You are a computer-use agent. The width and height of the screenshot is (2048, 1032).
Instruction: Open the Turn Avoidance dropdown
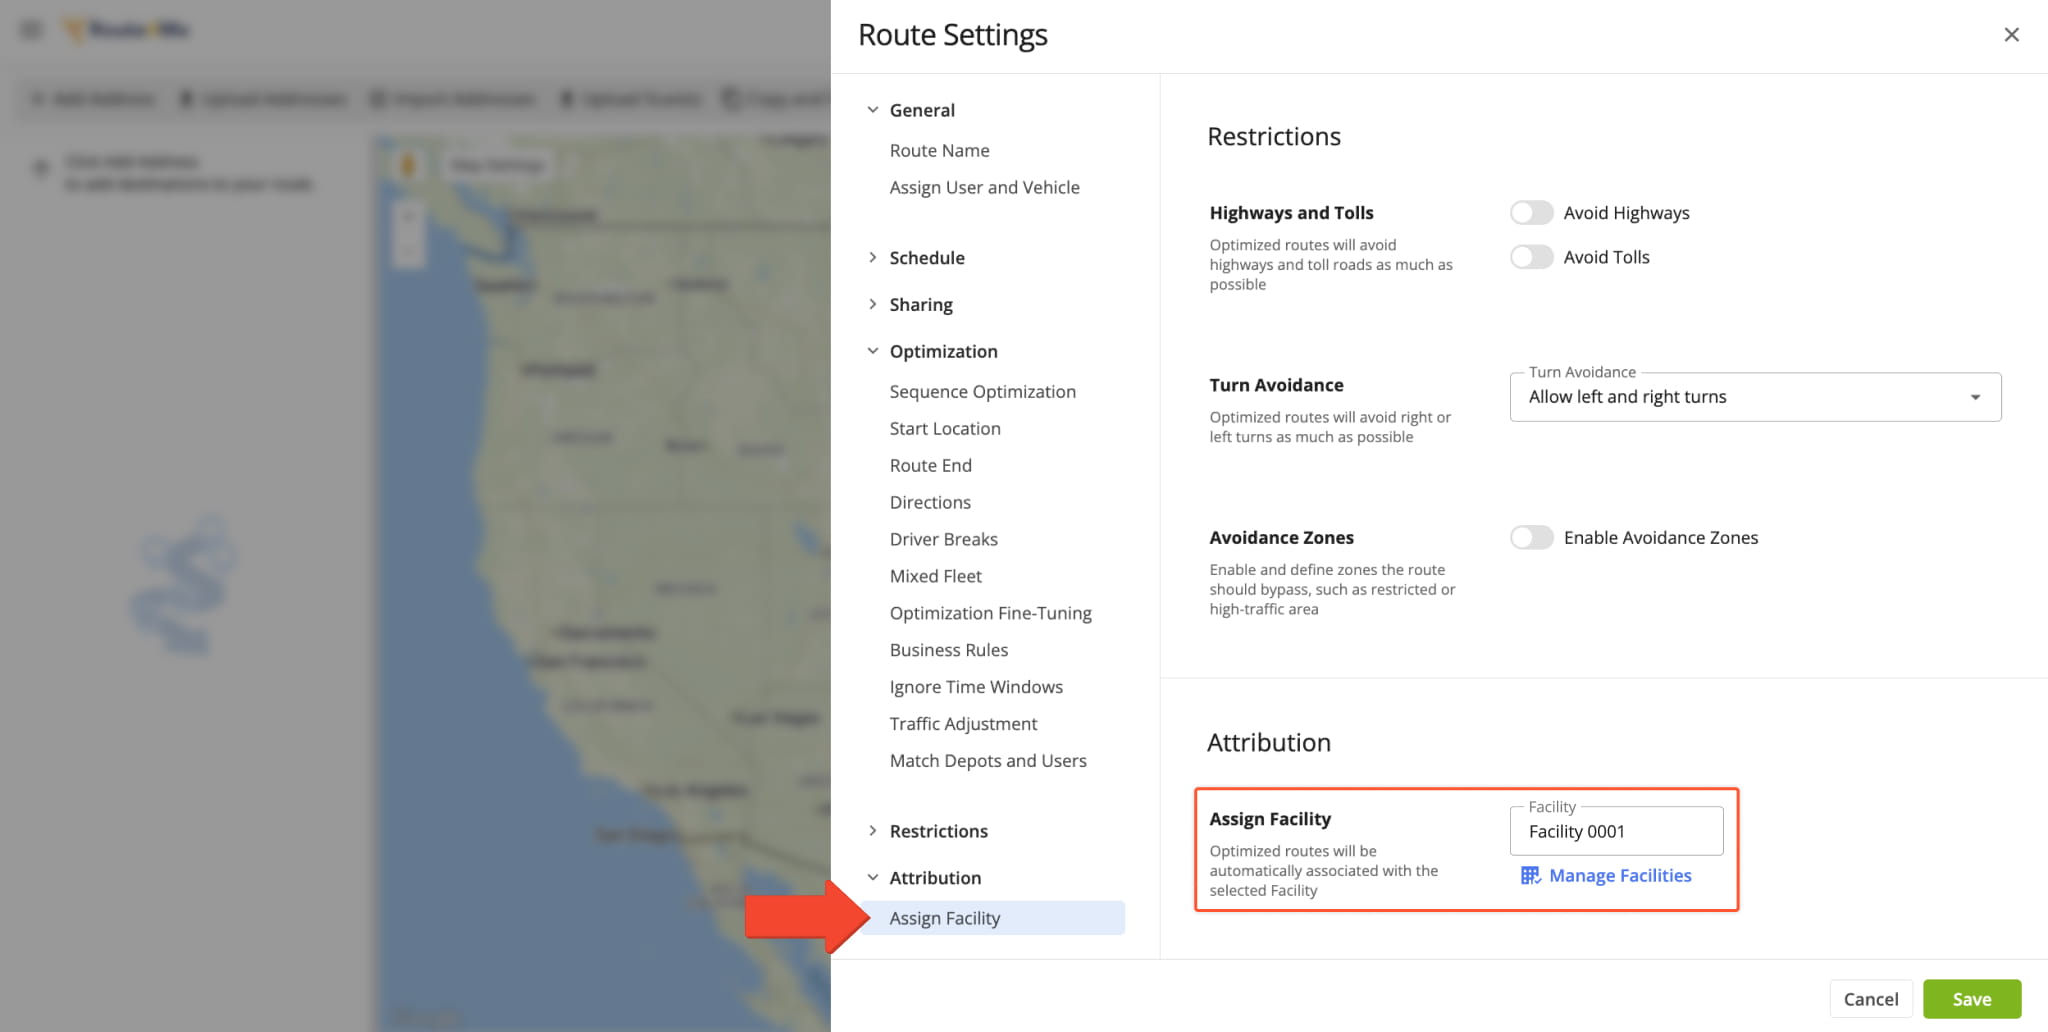click(x=1754, y=397)
